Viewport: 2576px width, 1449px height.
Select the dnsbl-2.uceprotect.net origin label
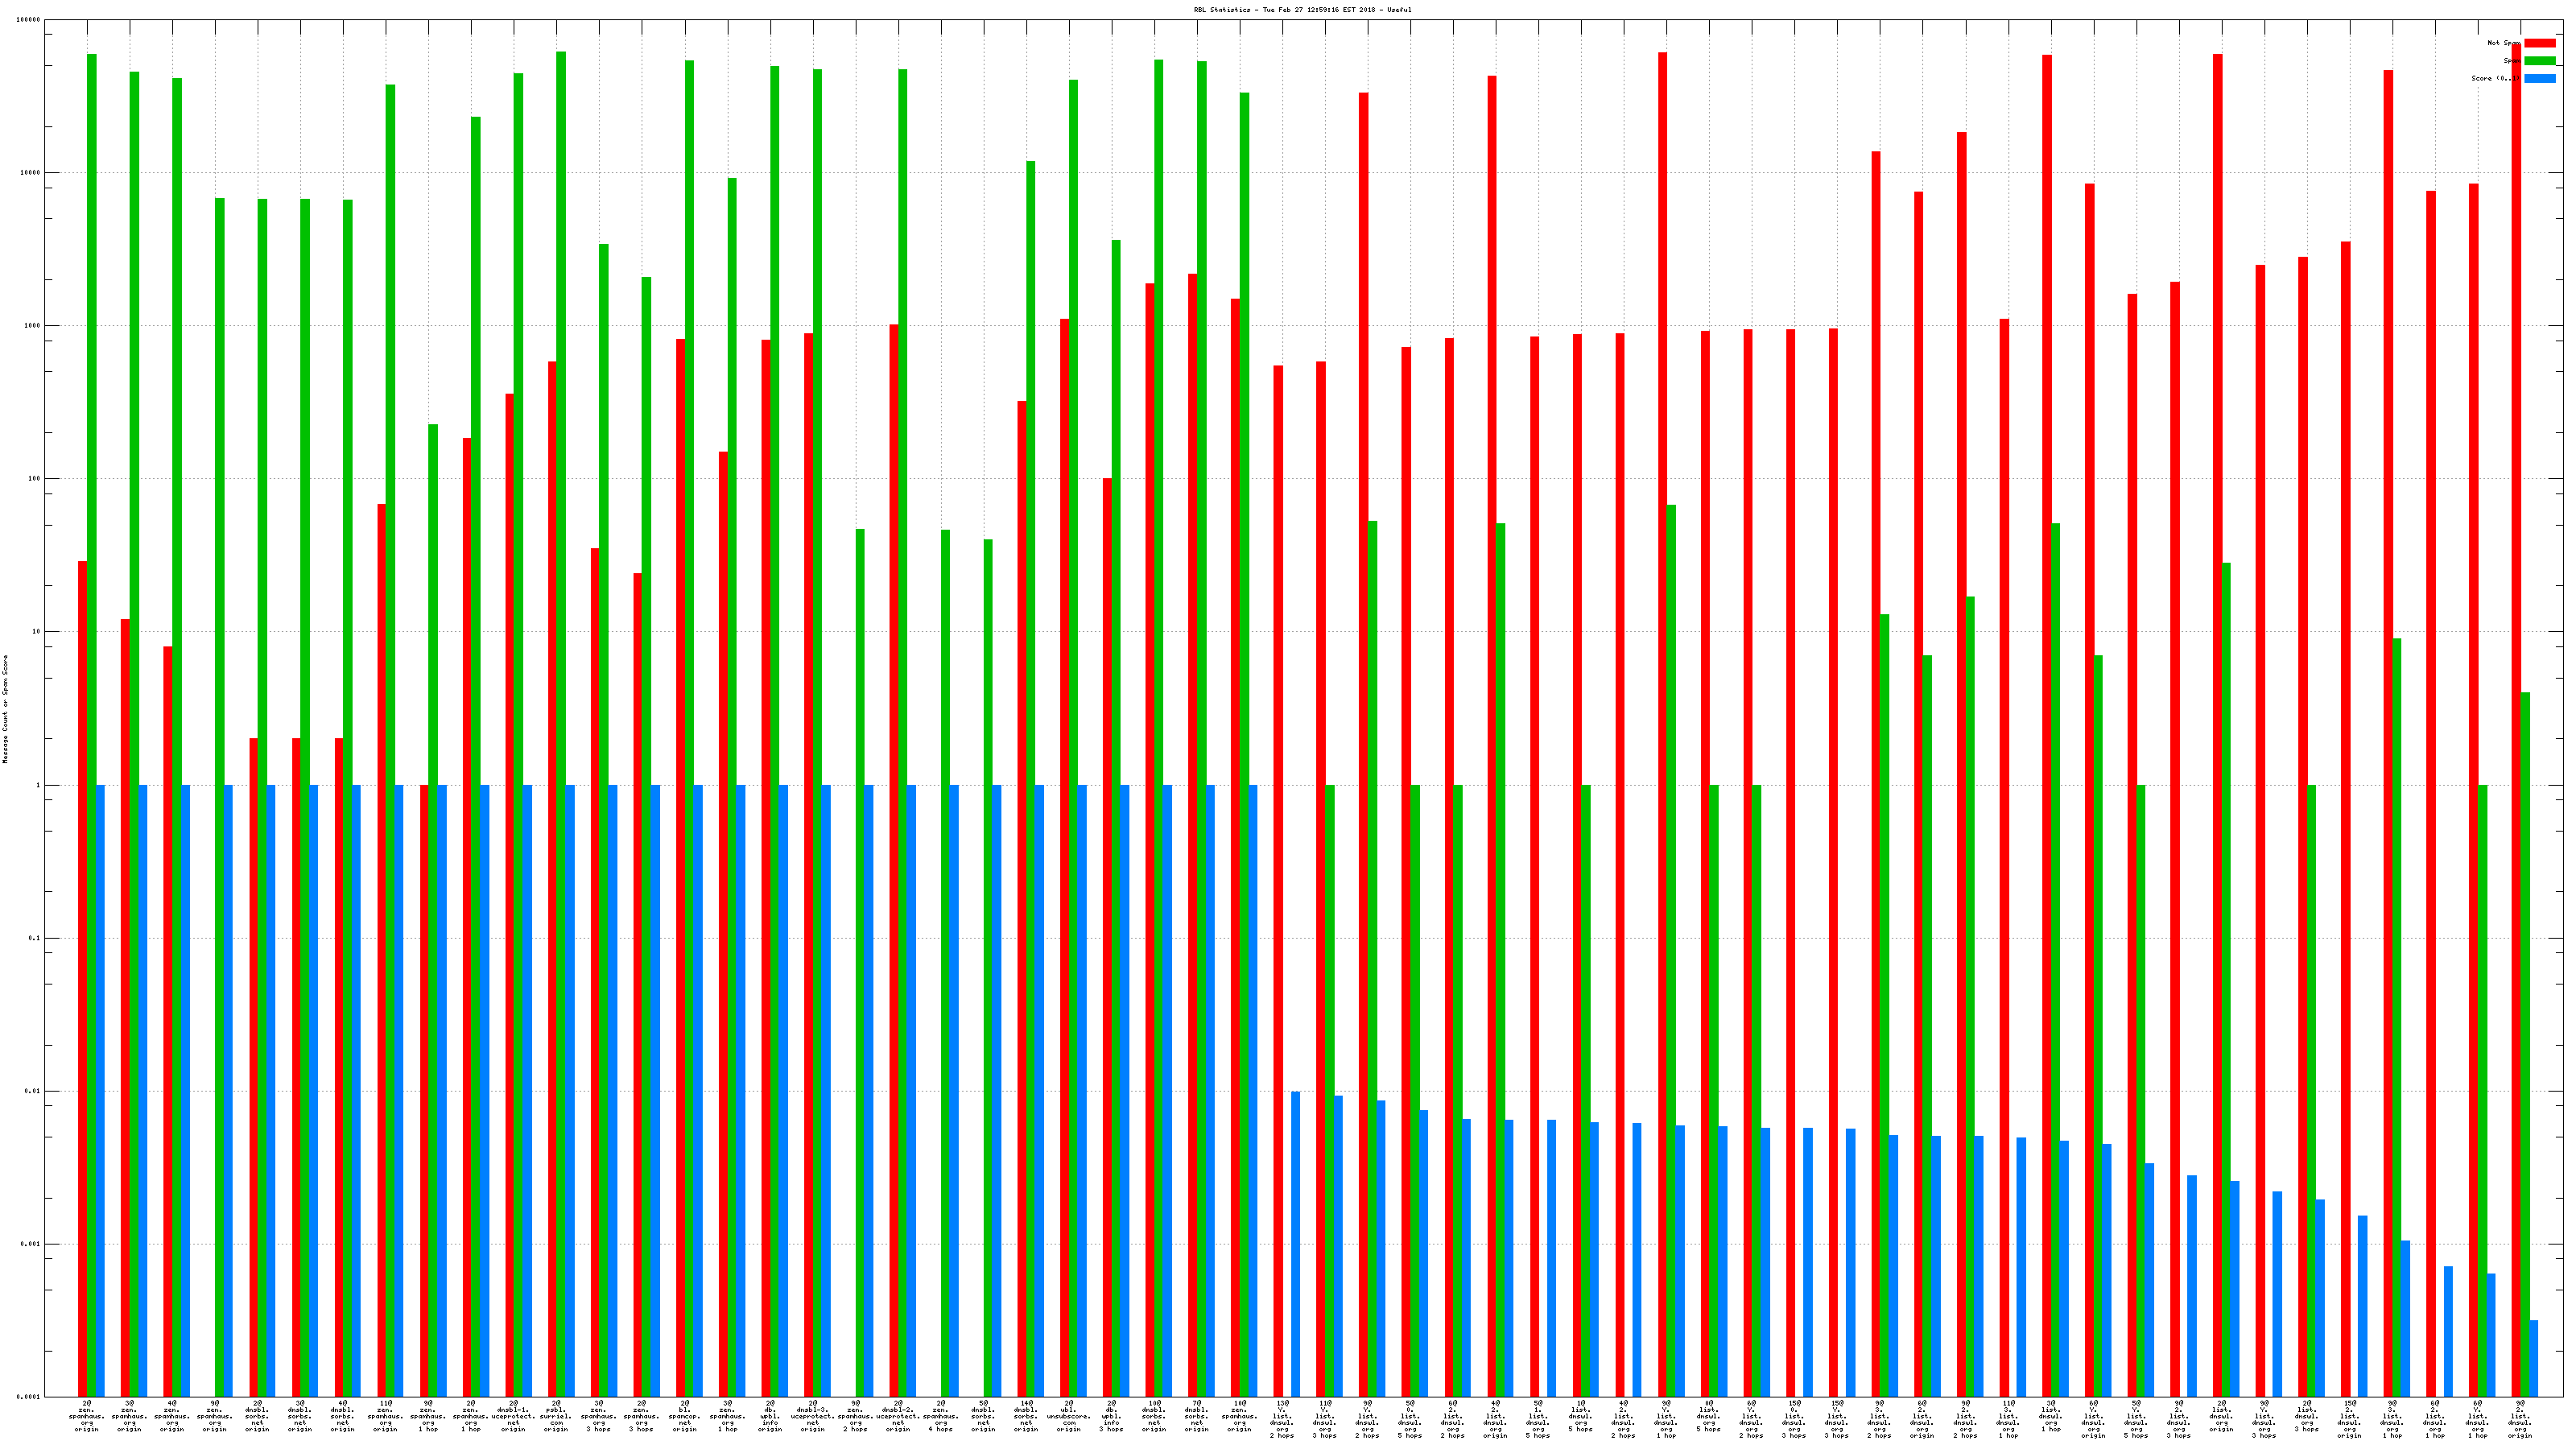[898, 1416]
